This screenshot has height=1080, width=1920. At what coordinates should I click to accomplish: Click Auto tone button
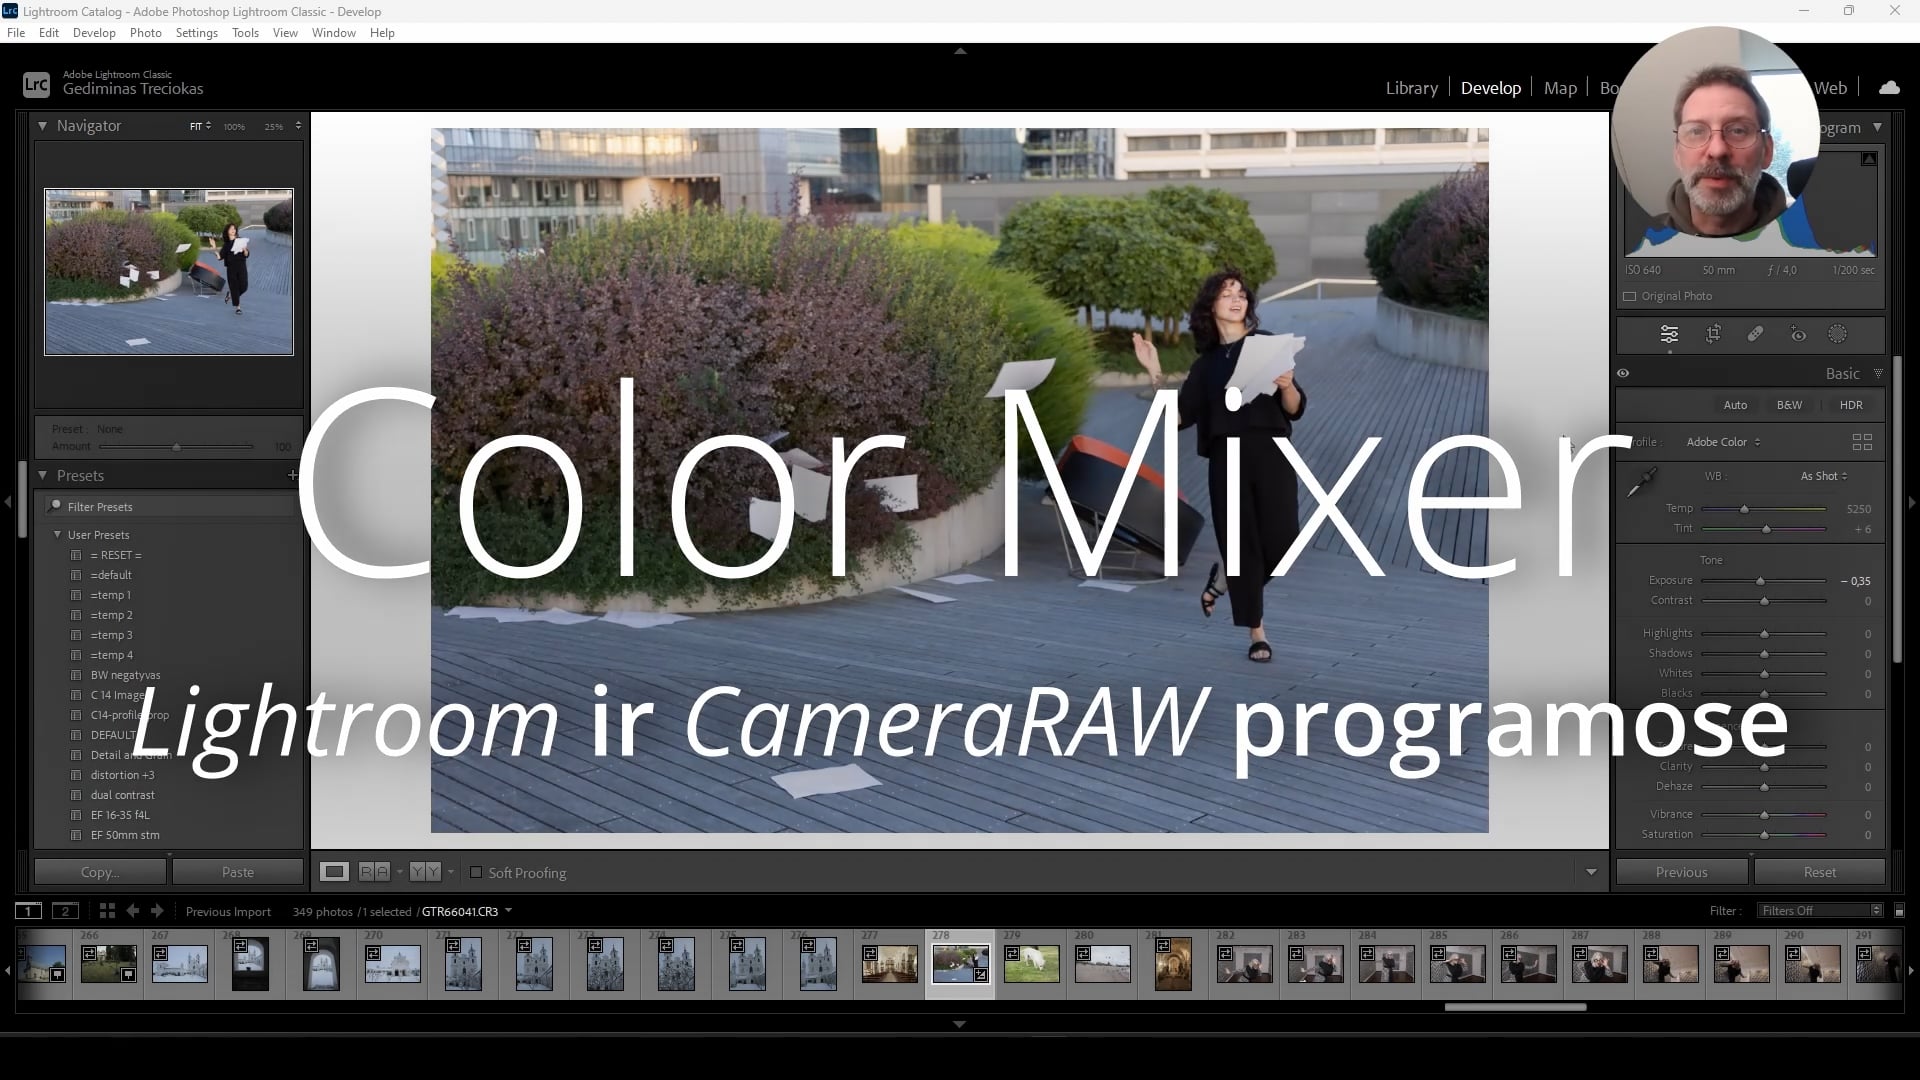click(x=1735, y=405)
